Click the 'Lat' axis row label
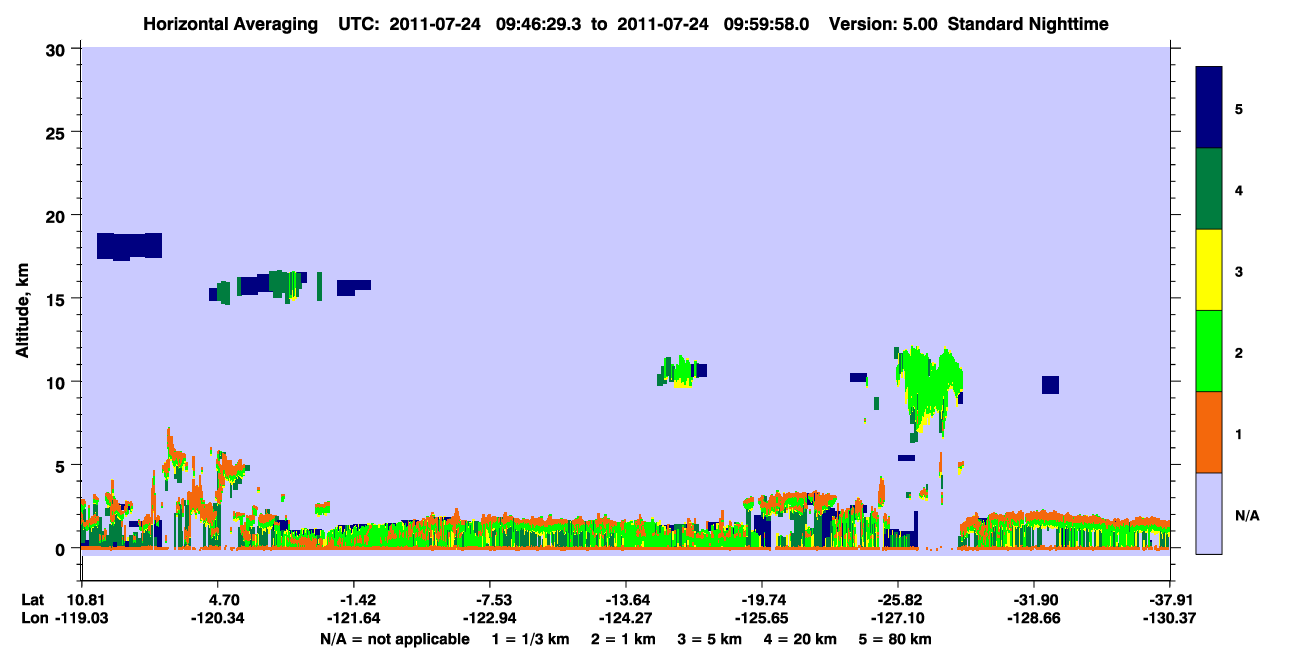 click(x=33, y=600)
